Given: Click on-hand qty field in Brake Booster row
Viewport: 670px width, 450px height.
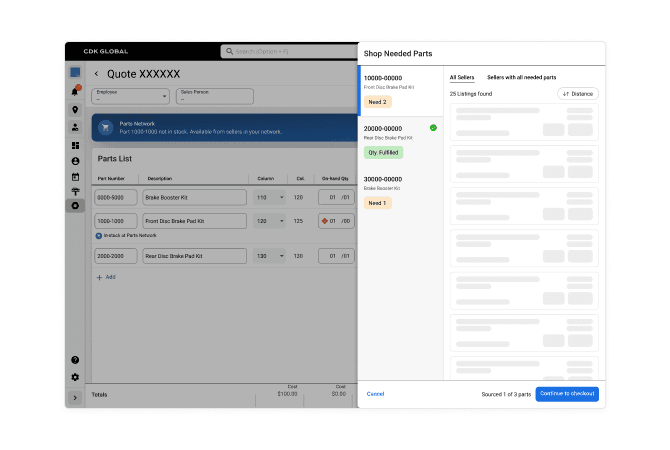Looking at the screenshot, I should 336,197.
